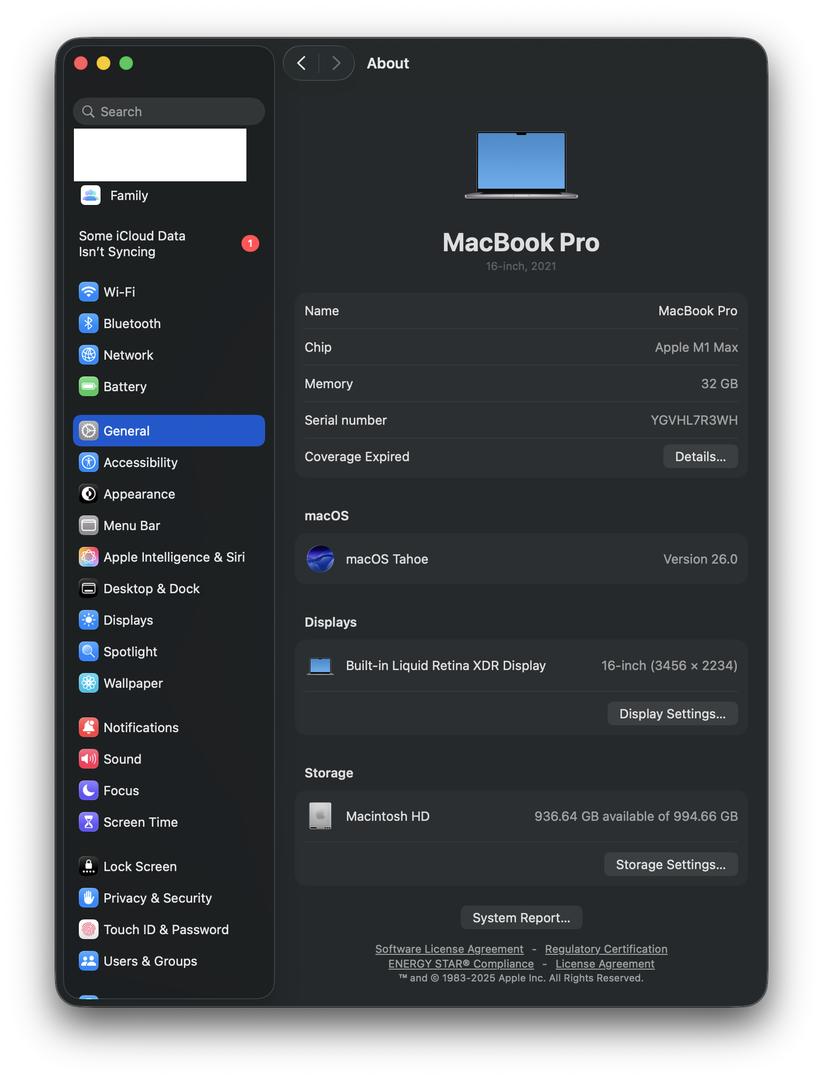This screenshot has height=1080, width=823.
Task: Open the Menu Bar icon
Action: [88, 526]
